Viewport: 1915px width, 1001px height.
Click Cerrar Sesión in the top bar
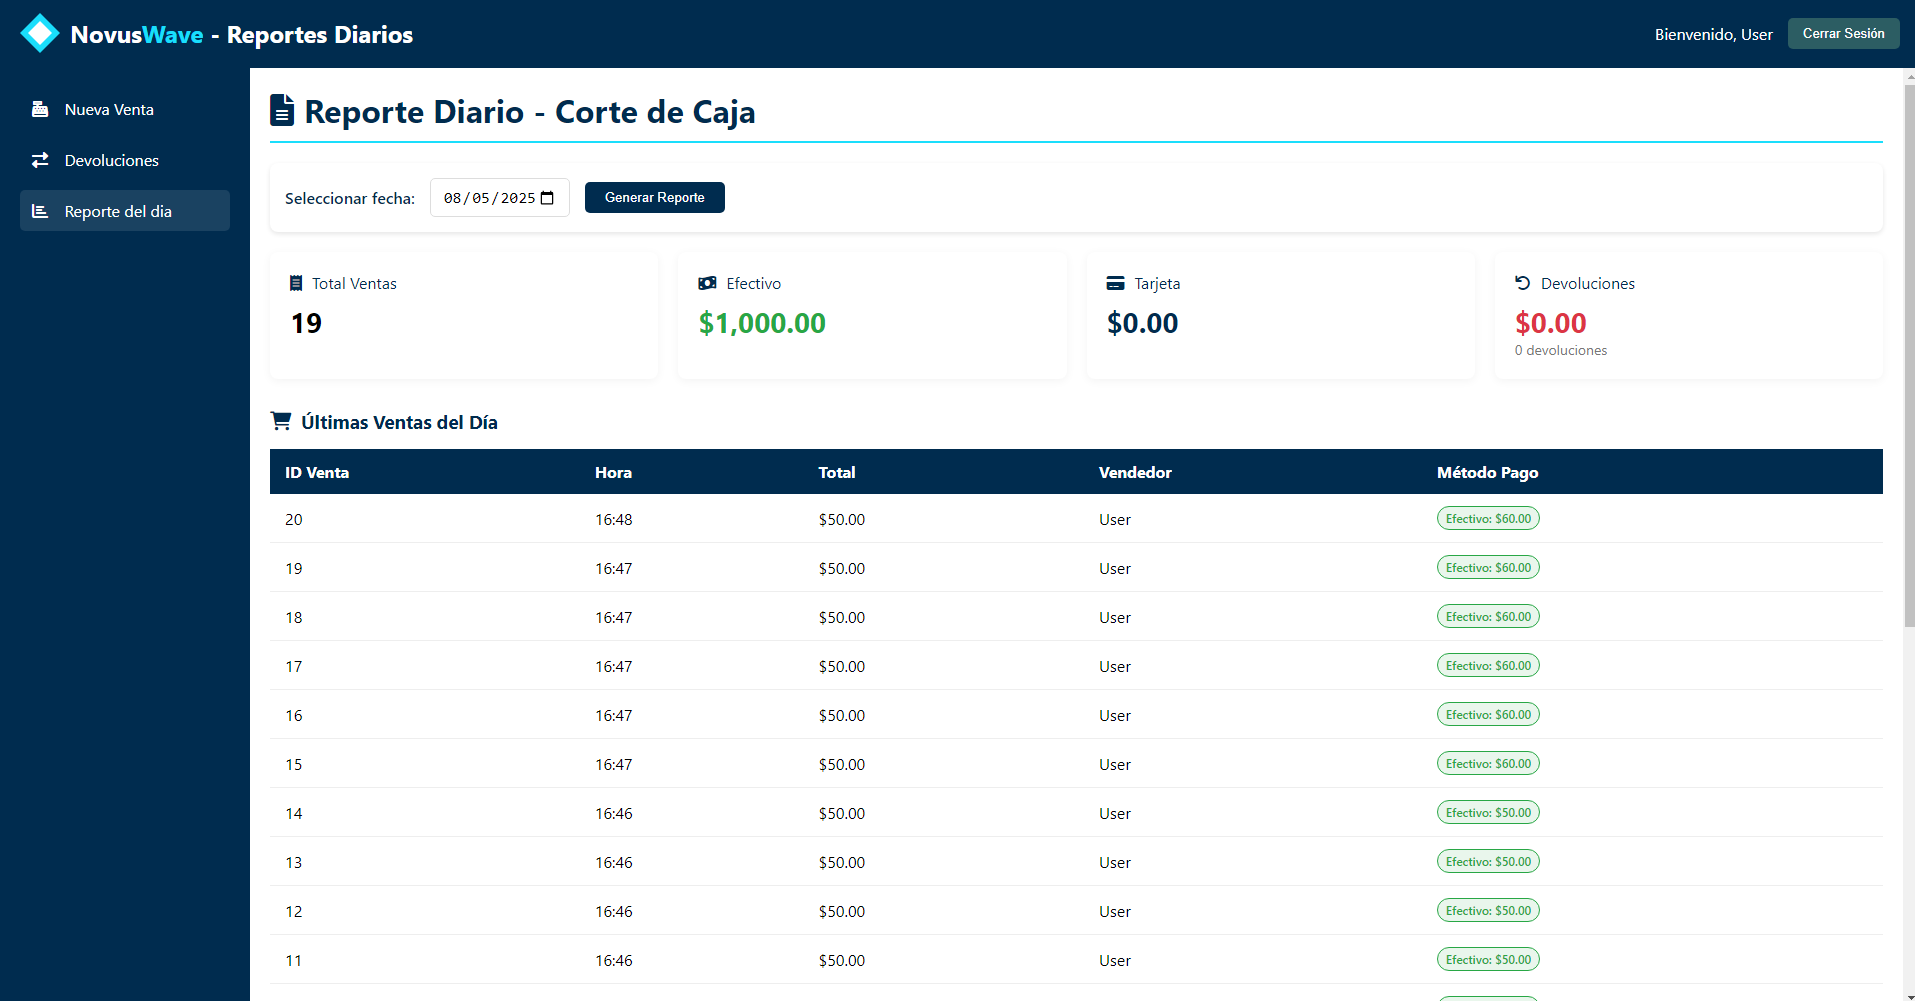coord(1842,32)
